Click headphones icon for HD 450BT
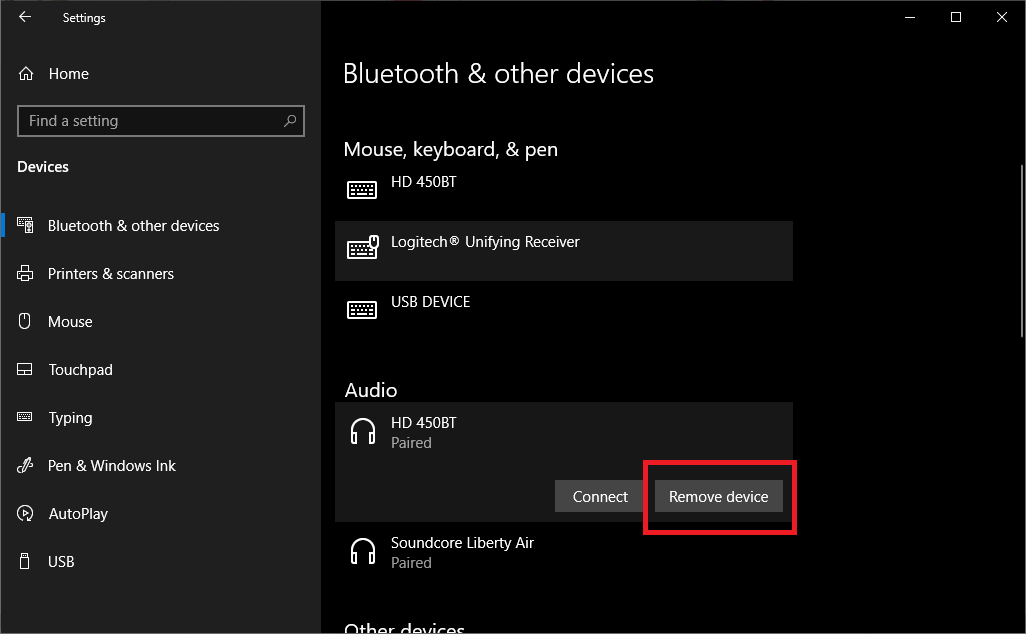Image resolution: width=1026 pixels, height=634 pixels. (363, 432)
